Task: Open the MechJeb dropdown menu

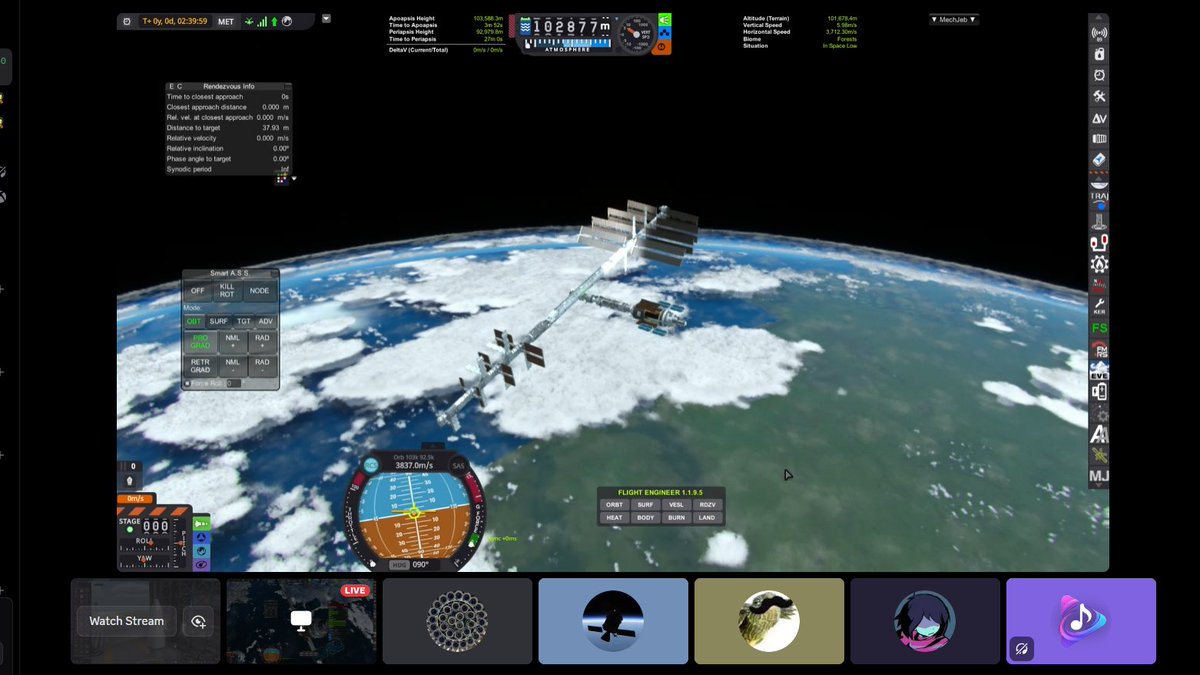Action: [x=953, y=19]
